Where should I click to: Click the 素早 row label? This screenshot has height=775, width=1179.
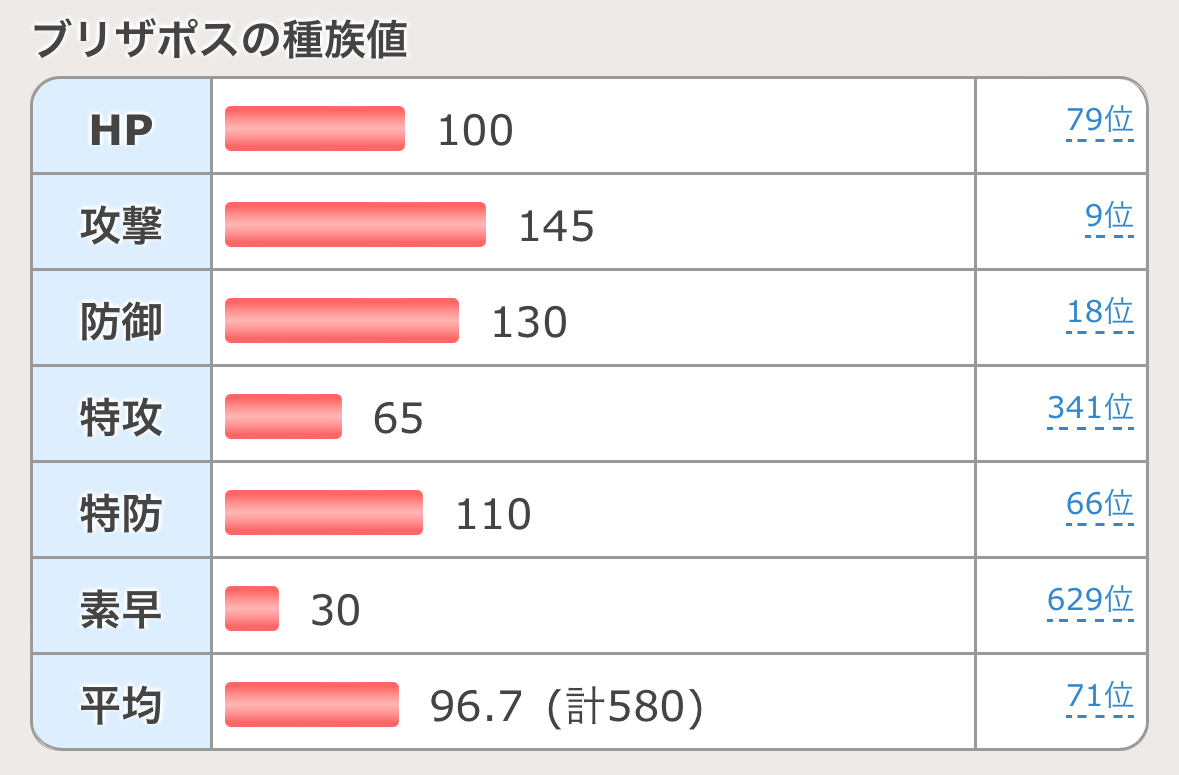(121, 609)
